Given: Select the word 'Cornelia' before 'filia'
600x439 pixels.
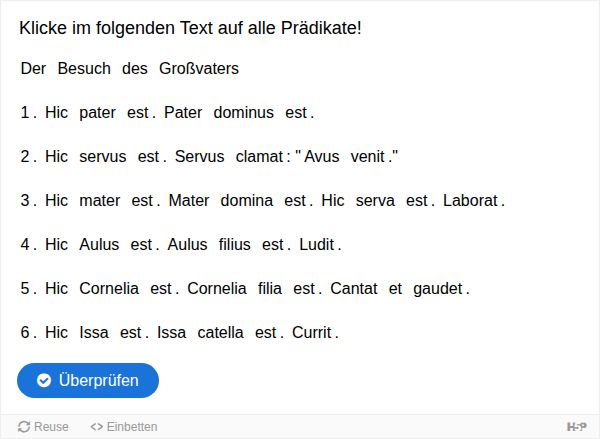Looking at the screenshot, I should 217,289.
